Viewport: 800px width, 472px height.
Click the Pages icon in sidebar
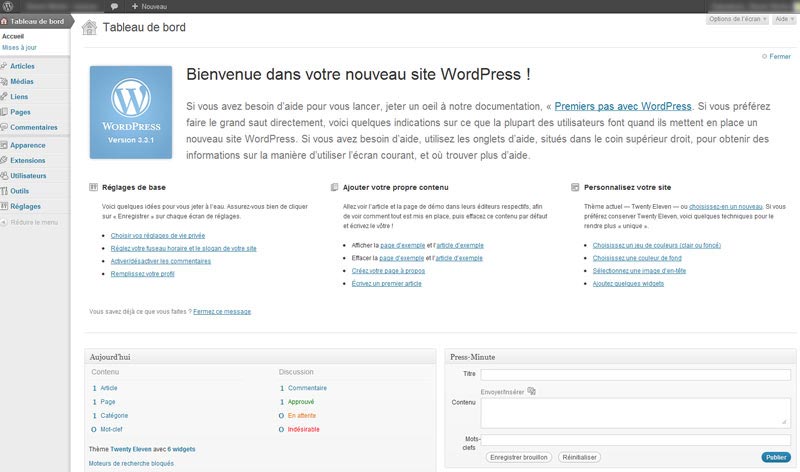click(x=4, y=112)
